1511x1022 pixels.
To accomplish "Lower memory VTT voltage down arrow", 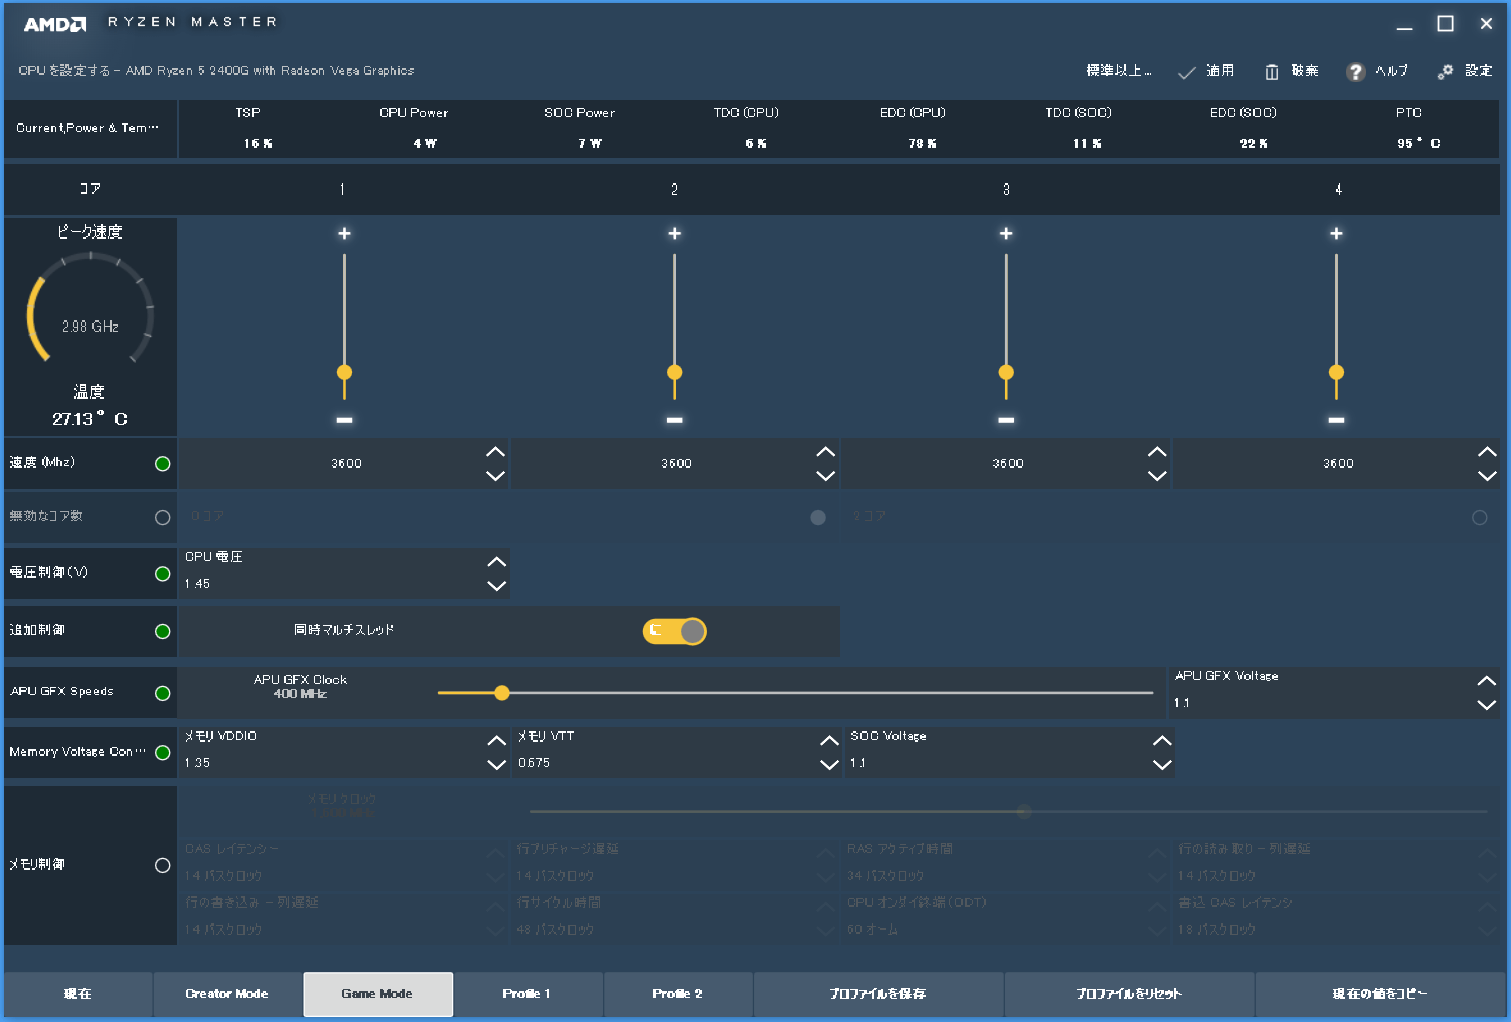I will 829,765.
